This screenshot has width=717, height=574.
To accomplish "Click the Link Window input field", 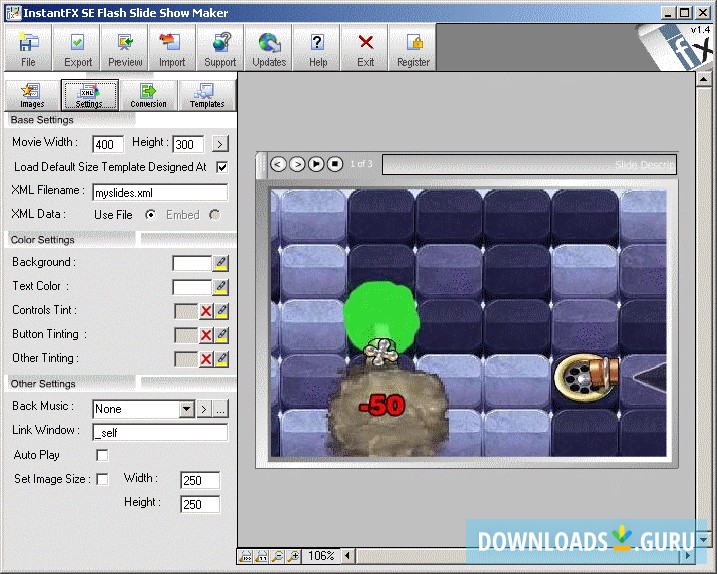I will (x=160, y=432).
